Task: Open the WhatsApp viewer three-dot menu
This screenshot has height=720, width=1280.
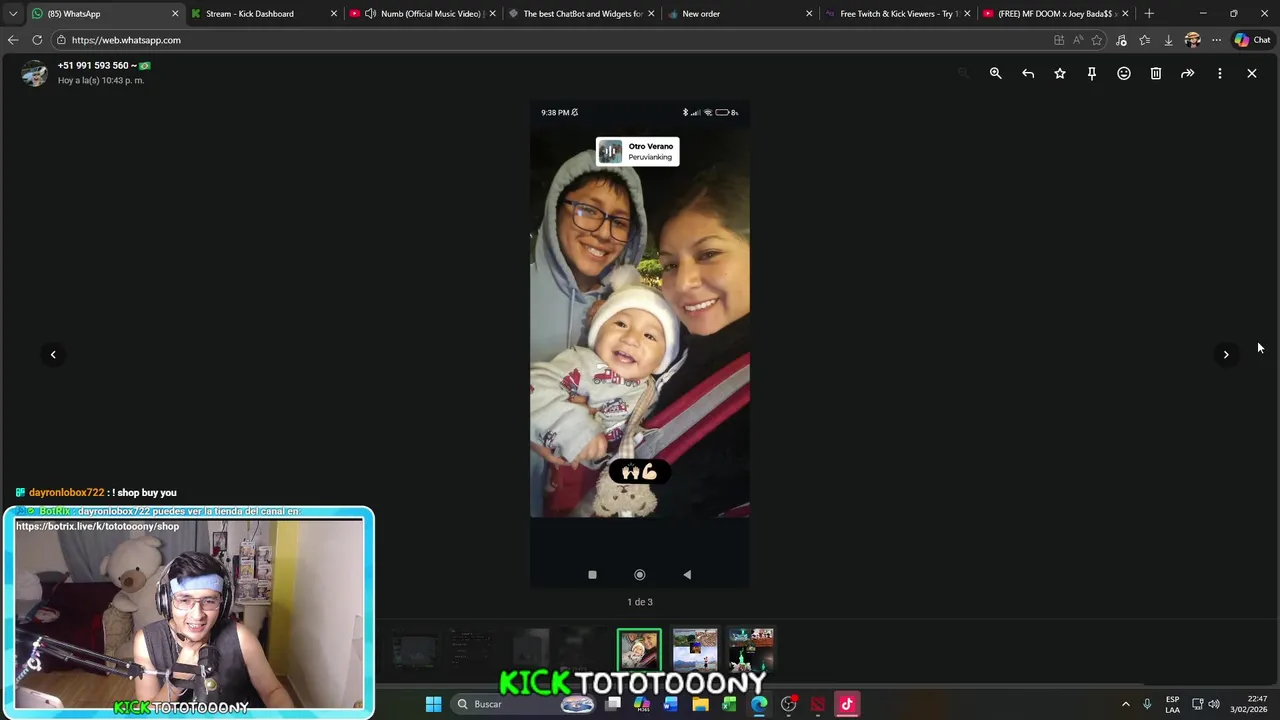Action: coord(1220,73)
